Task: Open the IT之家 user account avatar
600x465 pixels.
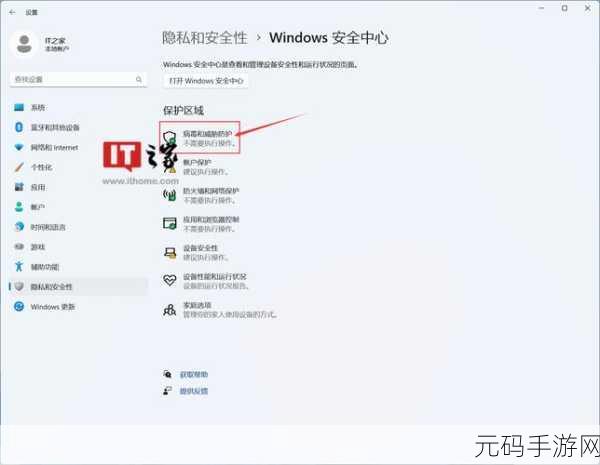Action: click(x=24, y=44)
